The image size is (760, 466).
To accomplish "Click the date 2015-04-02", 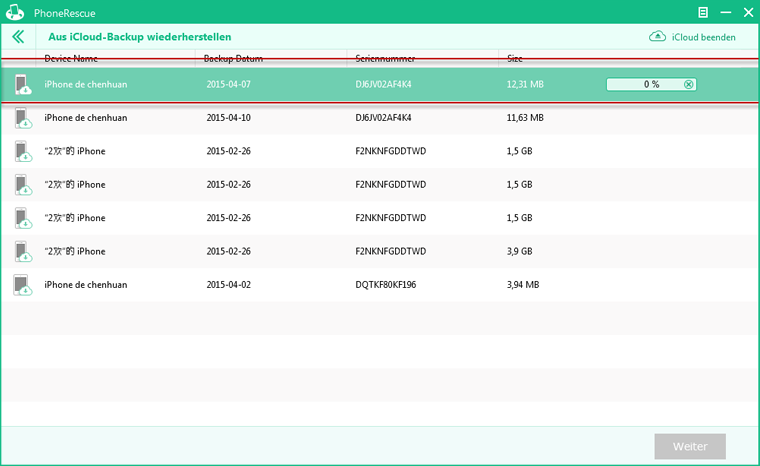I will [228, 285].
